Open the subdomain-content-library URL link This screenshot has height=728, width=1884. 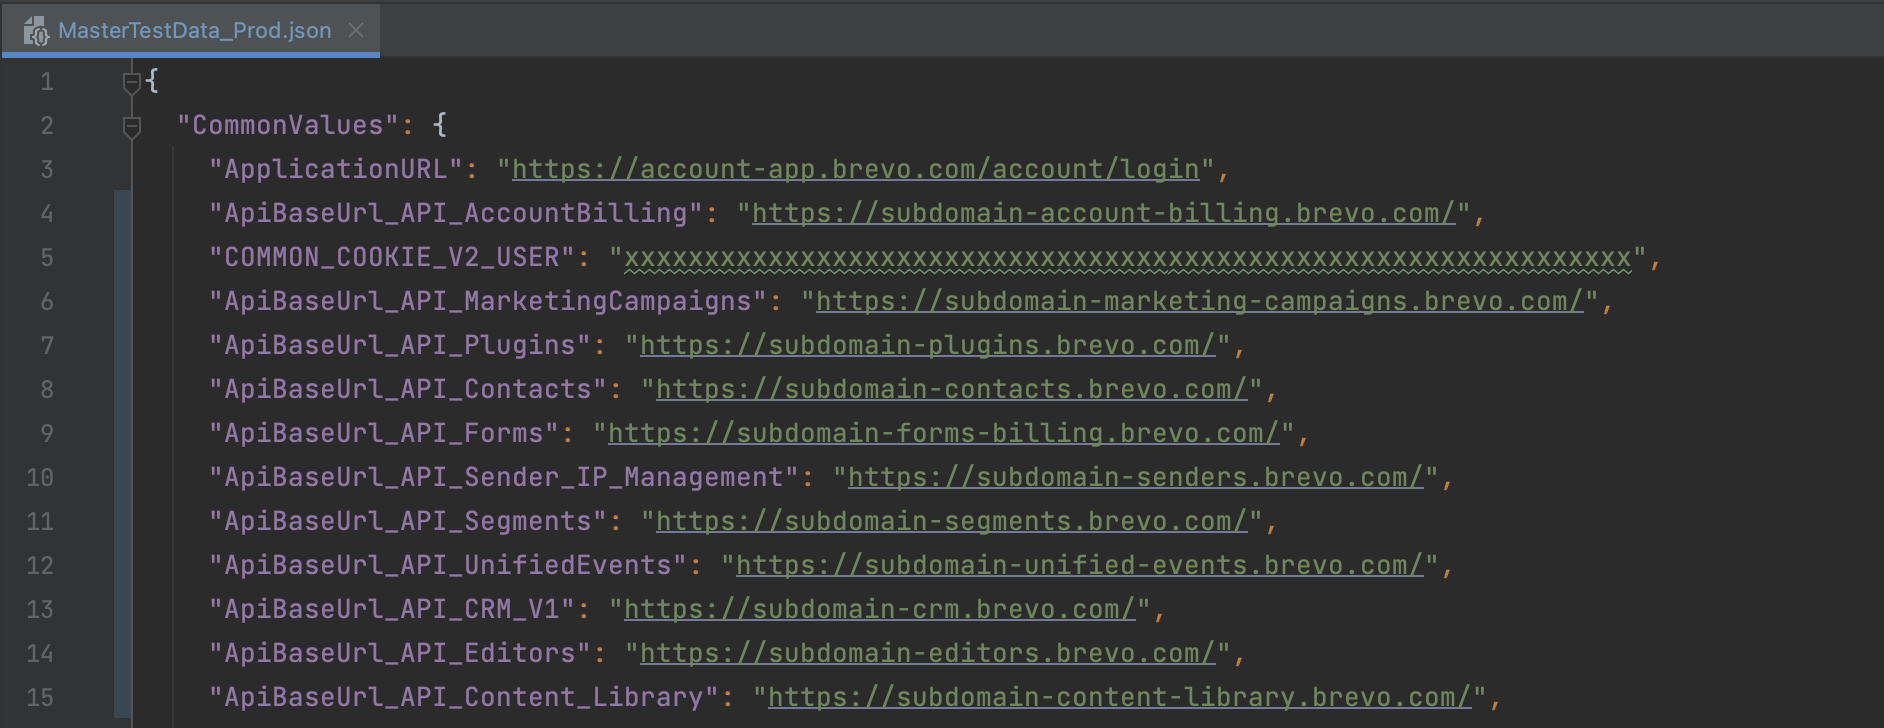[1119, 698]
